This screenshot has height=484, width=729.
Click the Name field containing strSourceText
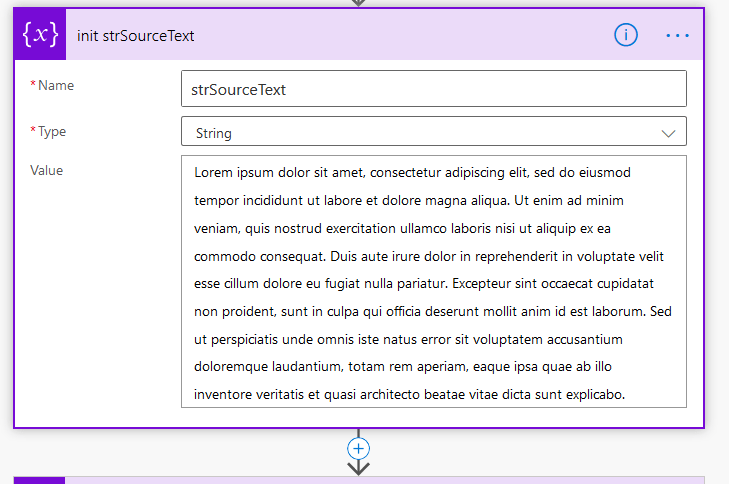[x=433, y=89]
